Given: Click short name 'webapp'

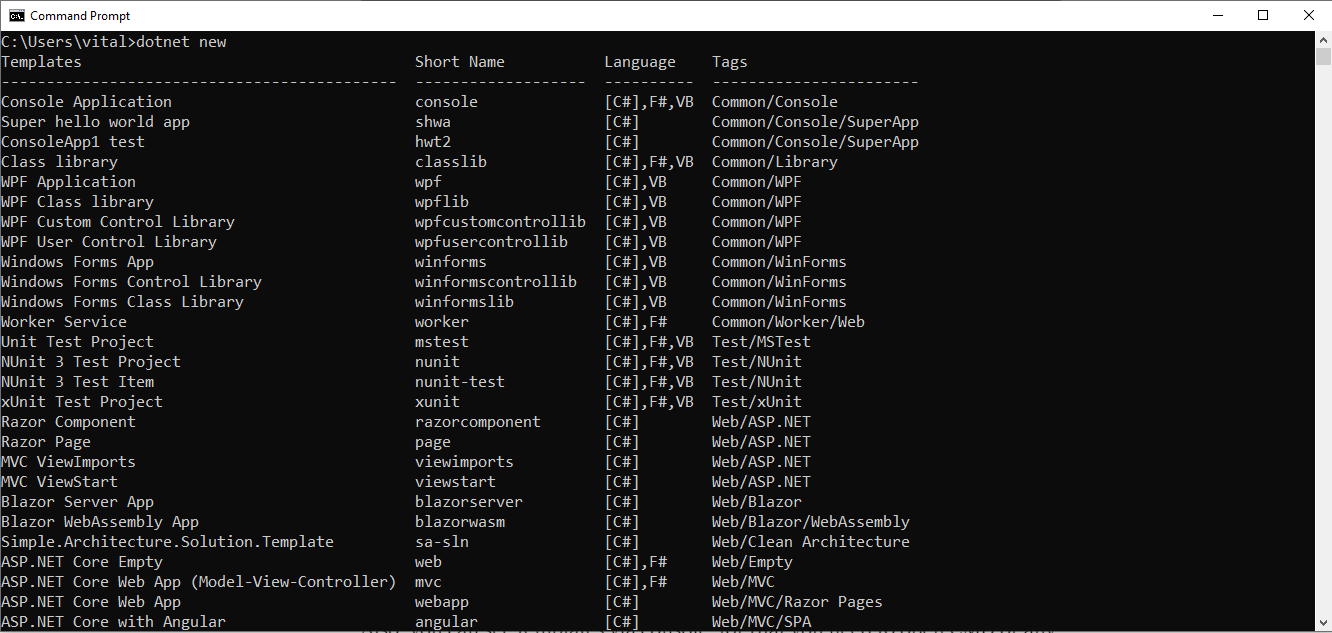Looking at the screenshot, I should coord(442,602).
